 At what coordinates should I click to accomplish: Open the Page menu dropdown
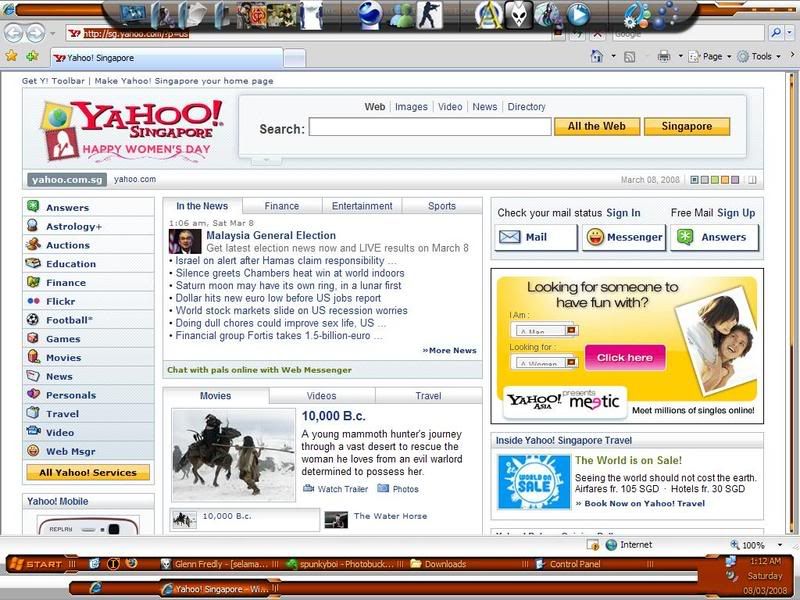click(710, 57)
